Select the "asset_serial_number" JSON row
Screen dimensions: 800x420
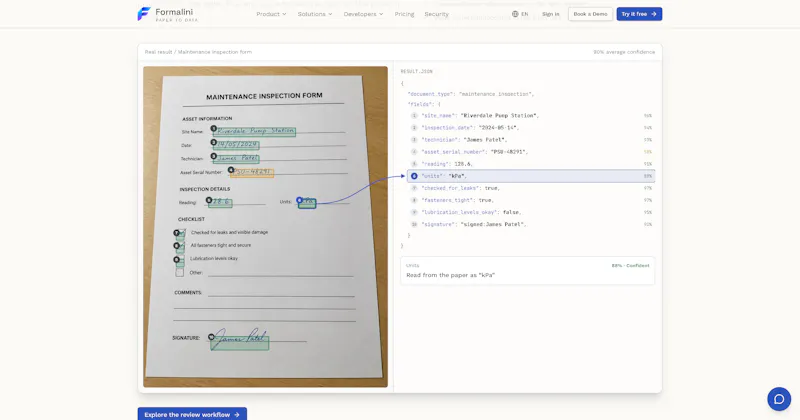pos(531,152)
